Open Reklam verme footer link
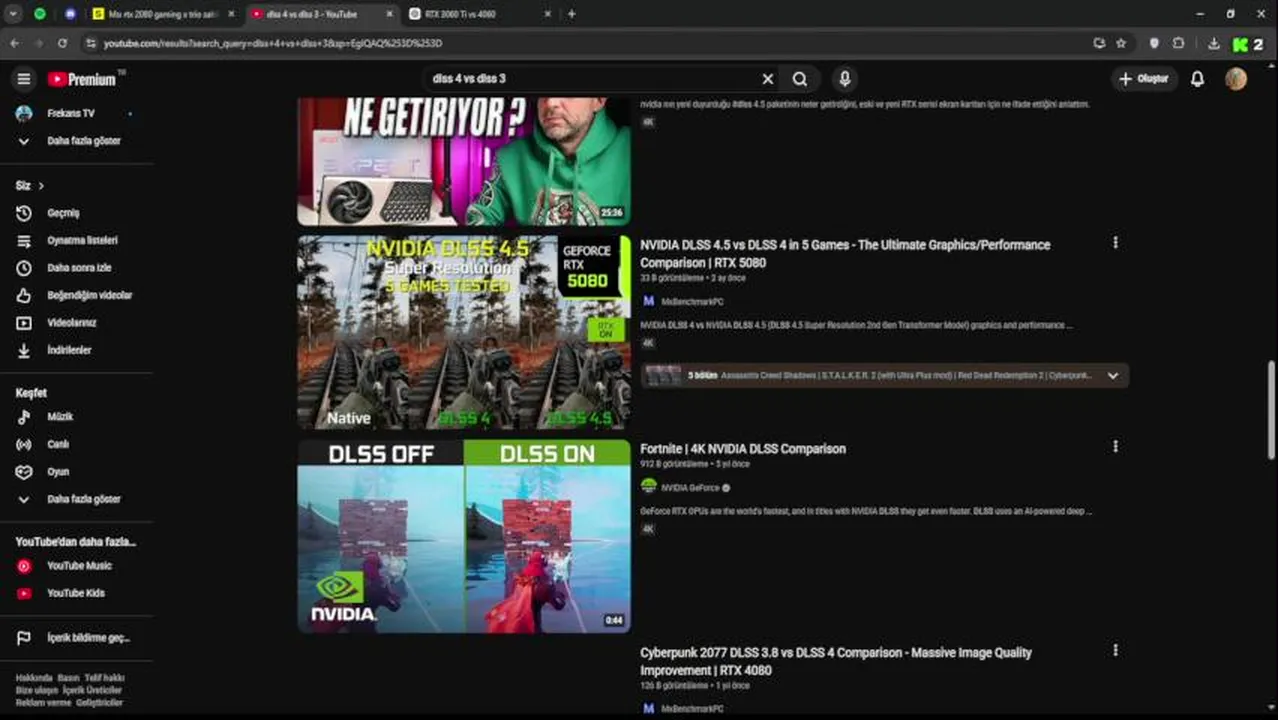The image size is (1278, 720). 43,703
